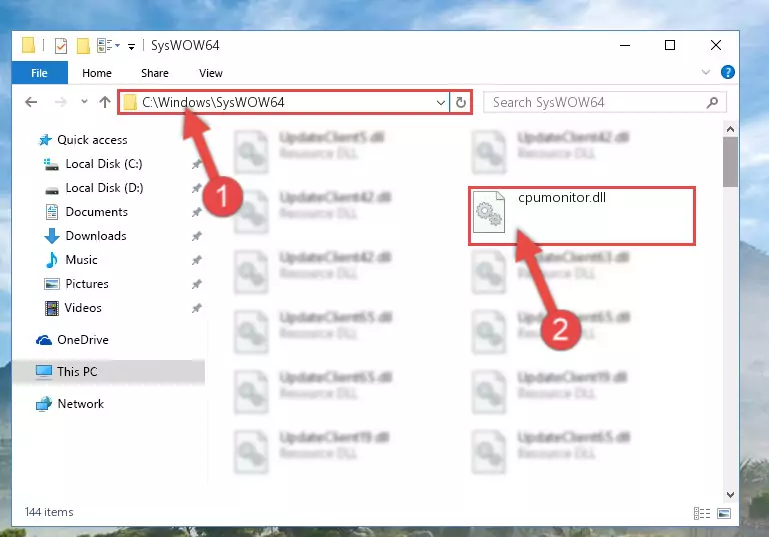Close the SysWOW64 window

click(716, 45)
